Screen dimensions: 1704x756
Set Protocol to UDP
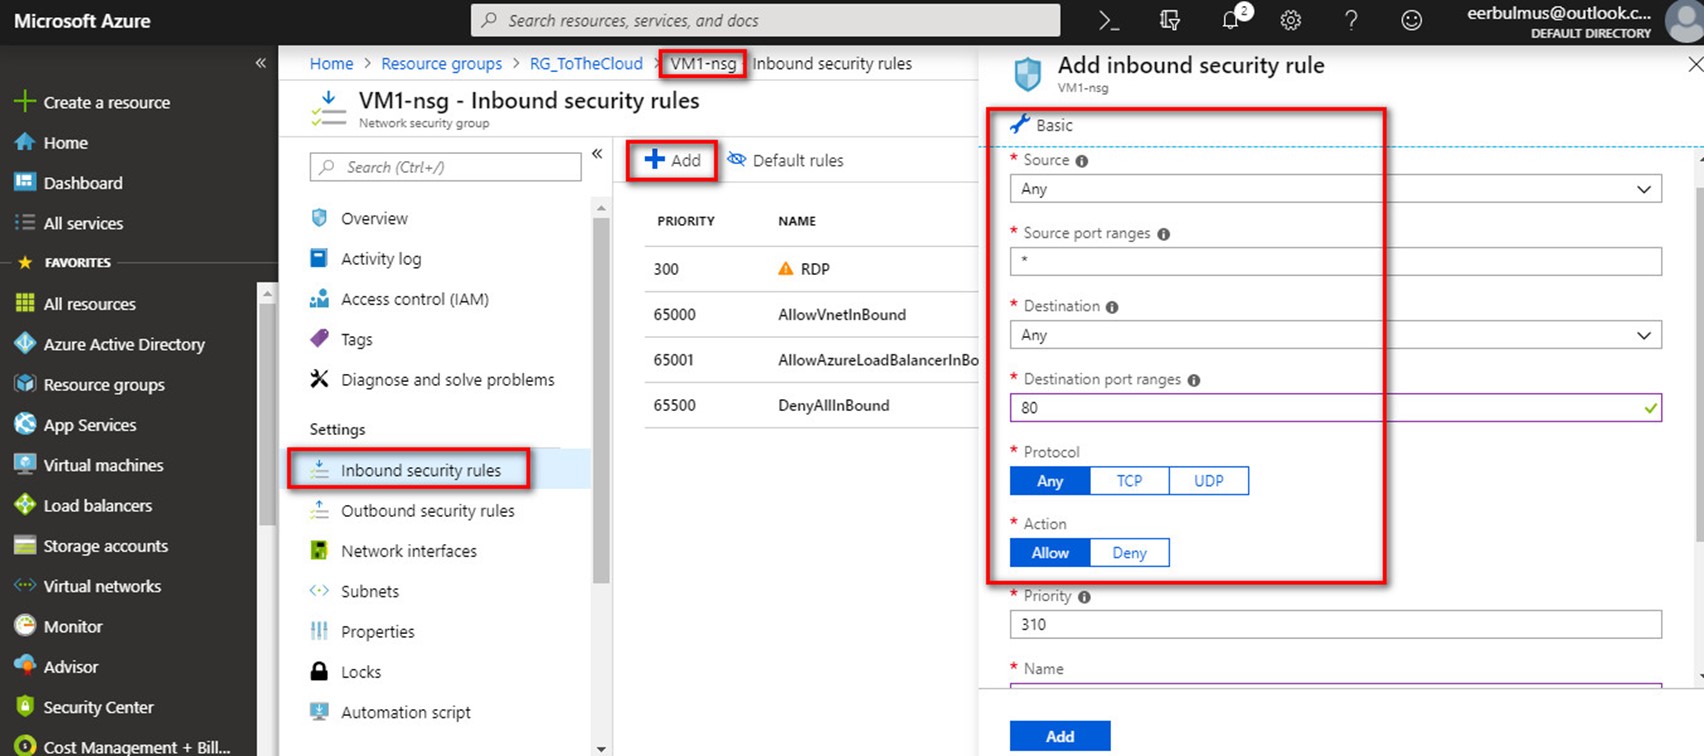pos(1209,481)
